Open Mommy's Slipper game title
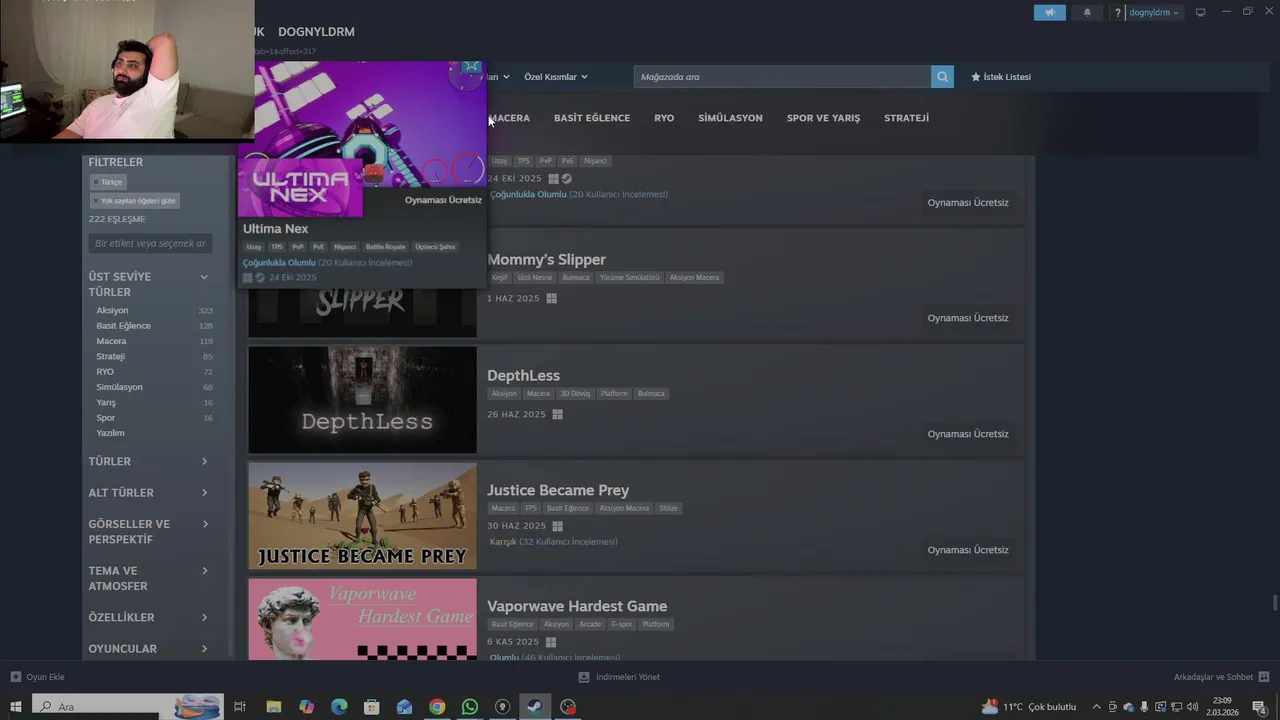1280x720 pixels. [546, 260]
